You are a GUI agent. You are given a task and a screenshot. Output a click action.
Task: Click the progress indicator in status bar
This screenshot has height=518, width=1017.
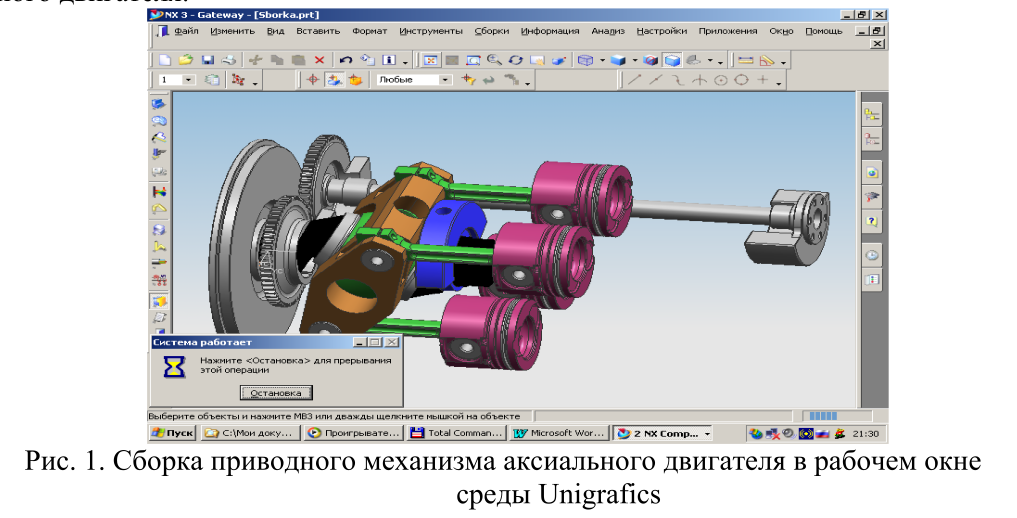(x=822, y=415)
